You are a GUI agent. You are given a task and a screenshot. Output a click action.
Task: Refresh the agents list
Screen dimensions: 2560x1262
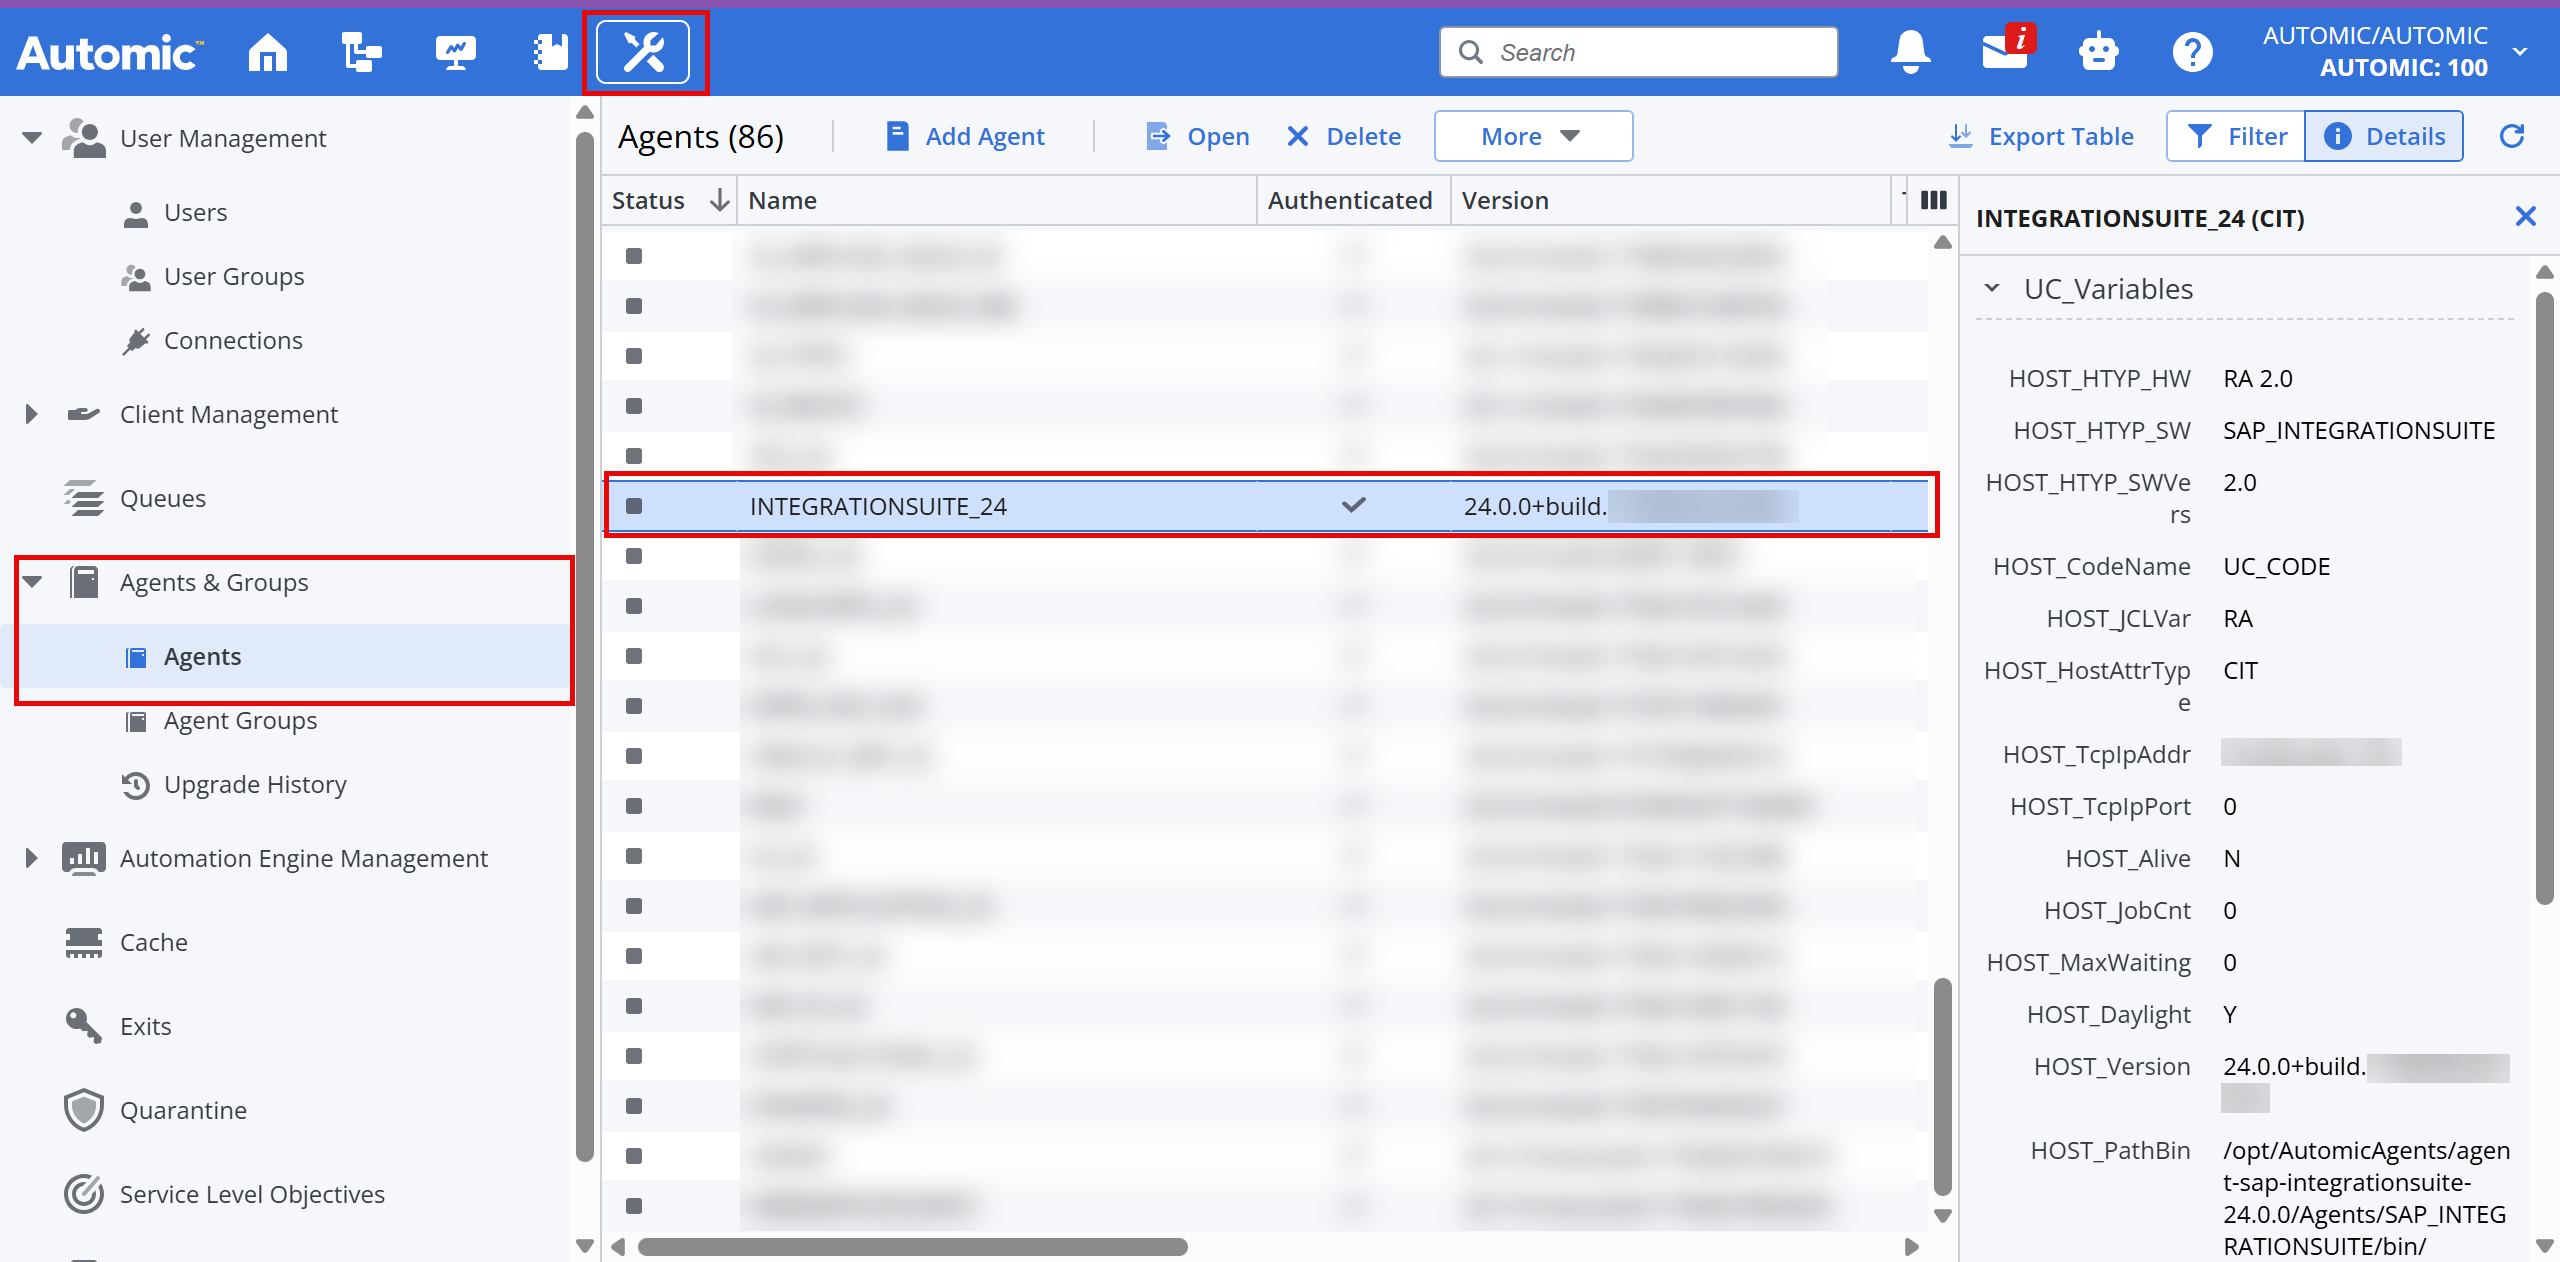[x=2512, y=136]
